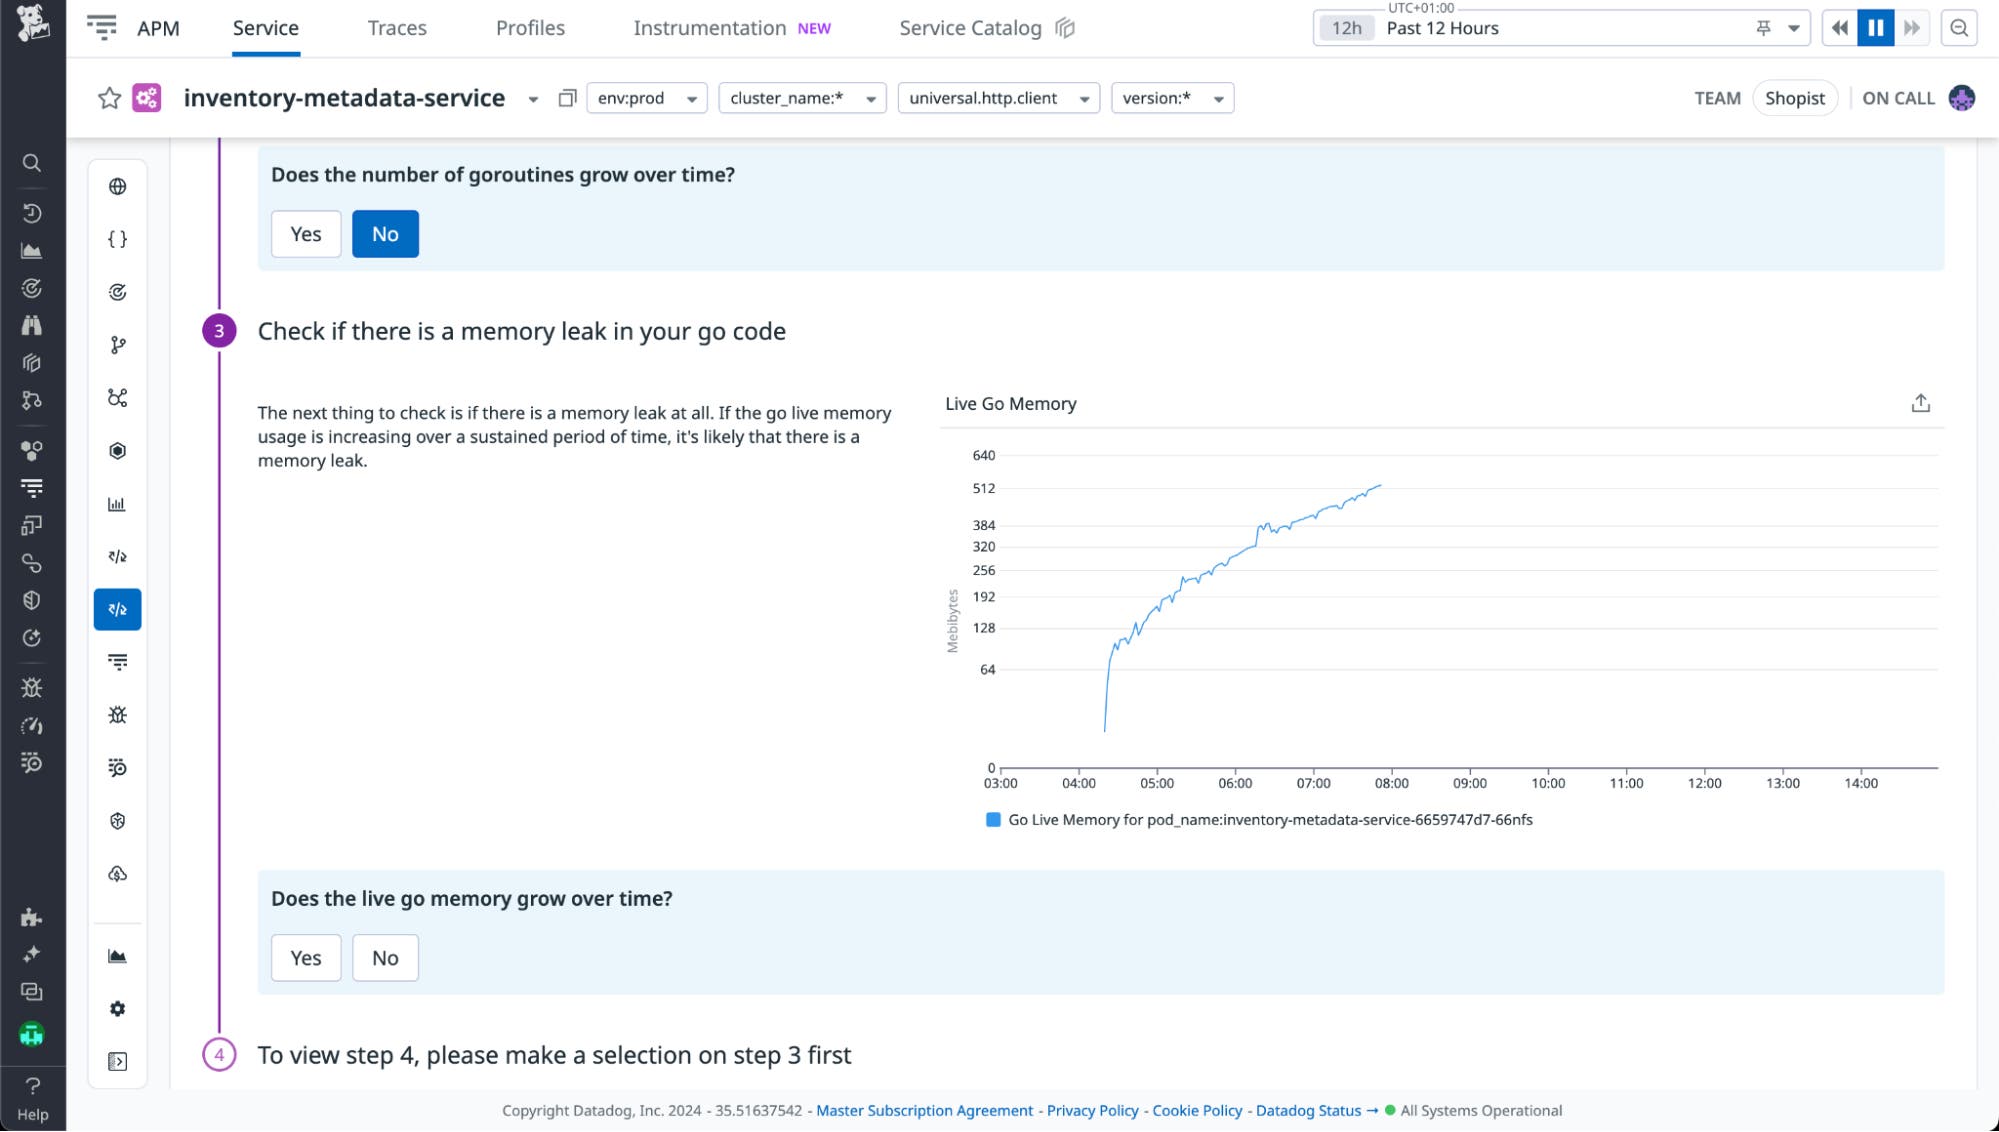1999x1132 pixels.
Task: Switch to the Traces tab
Action: click(x=396, y=27)
